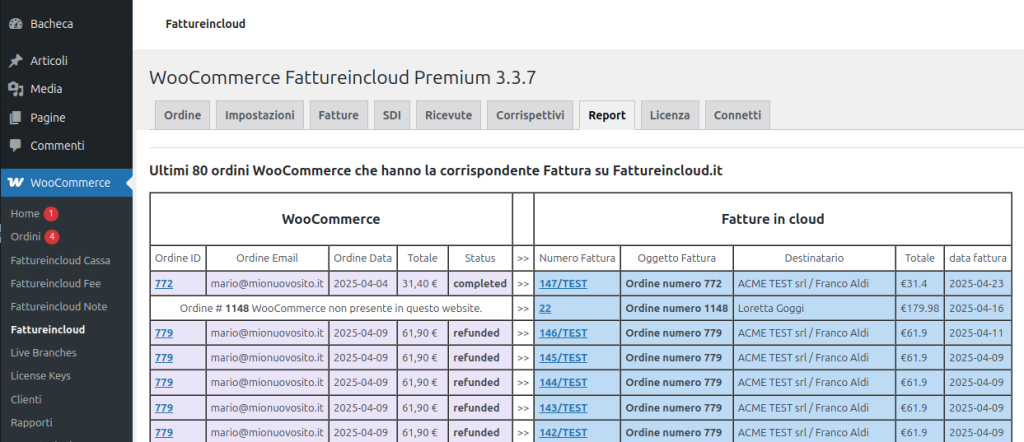The height and width of the screenshot is (442, 1024).
Task: Click the 2025-04-11 invoice date
Action: click(x=978, y=333)
